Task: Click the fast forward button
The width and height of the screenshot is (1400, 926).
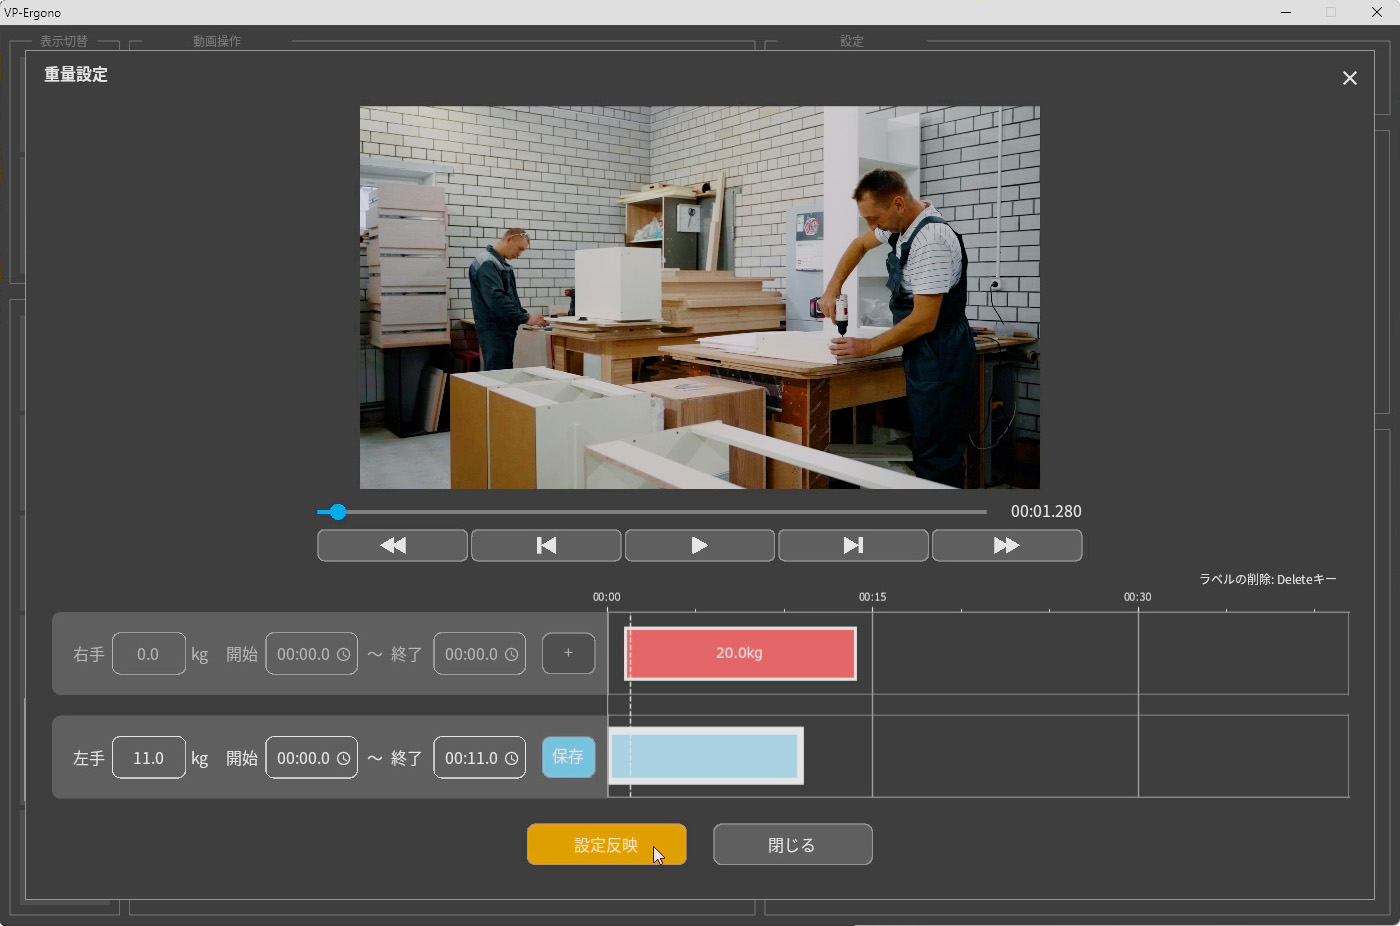Action: point(1006,545)
